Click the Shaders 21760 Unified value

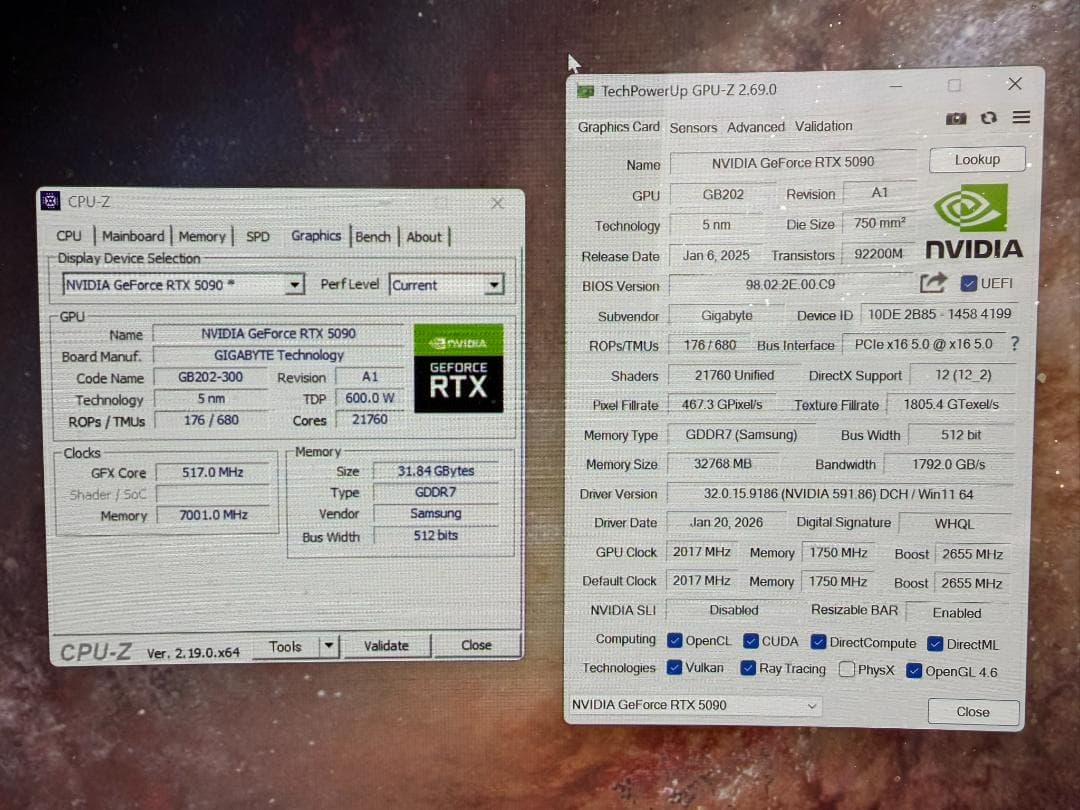click(734, 375)
